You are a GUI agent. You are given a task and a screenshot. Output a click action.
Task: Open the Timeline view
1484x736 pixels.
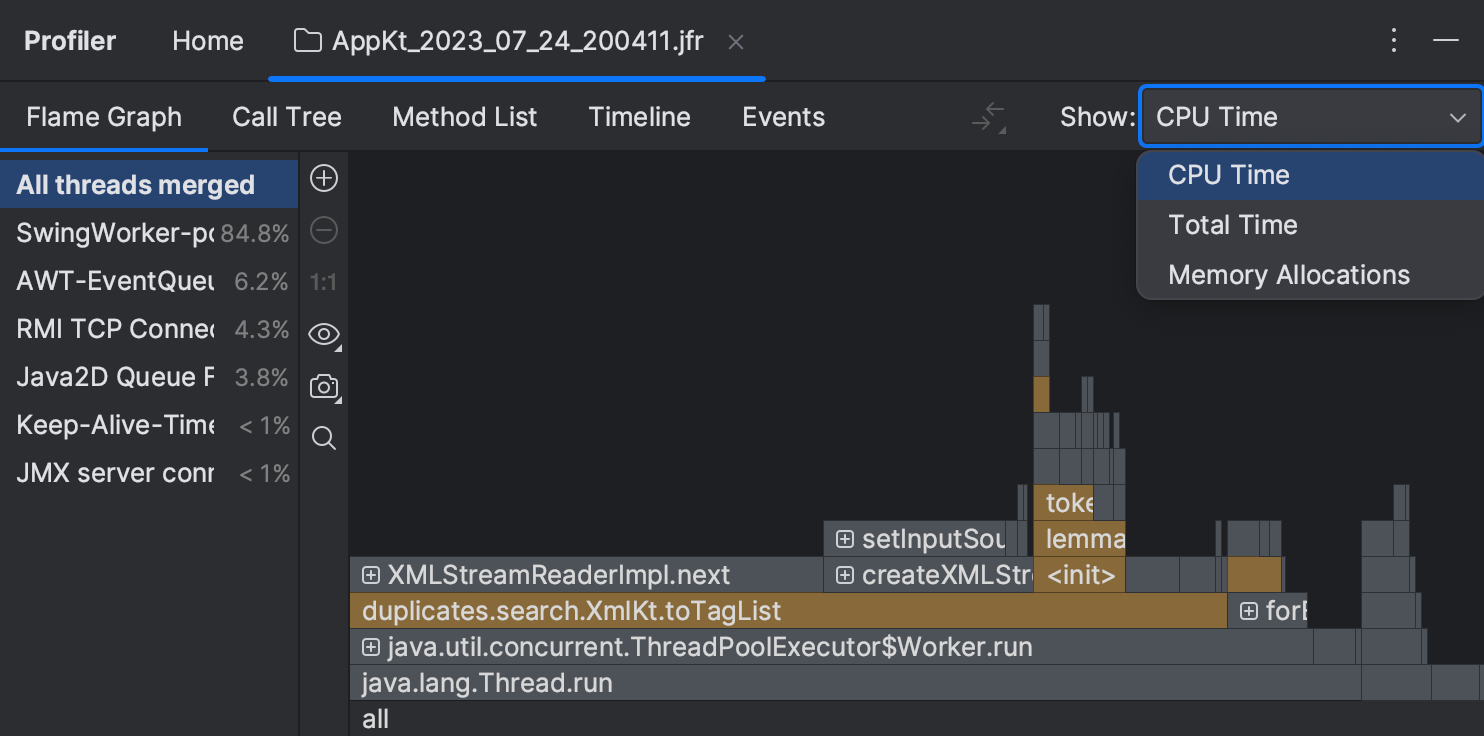point(639,116)
